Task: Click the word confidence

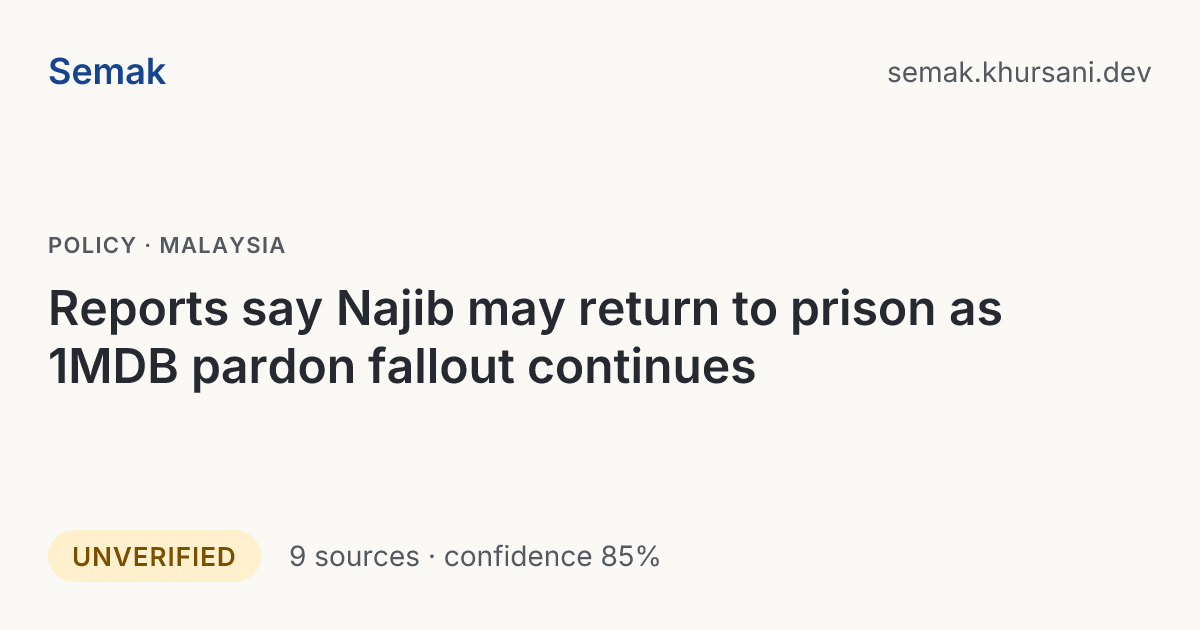Action: pyautogui.click(x=518, y=556)
